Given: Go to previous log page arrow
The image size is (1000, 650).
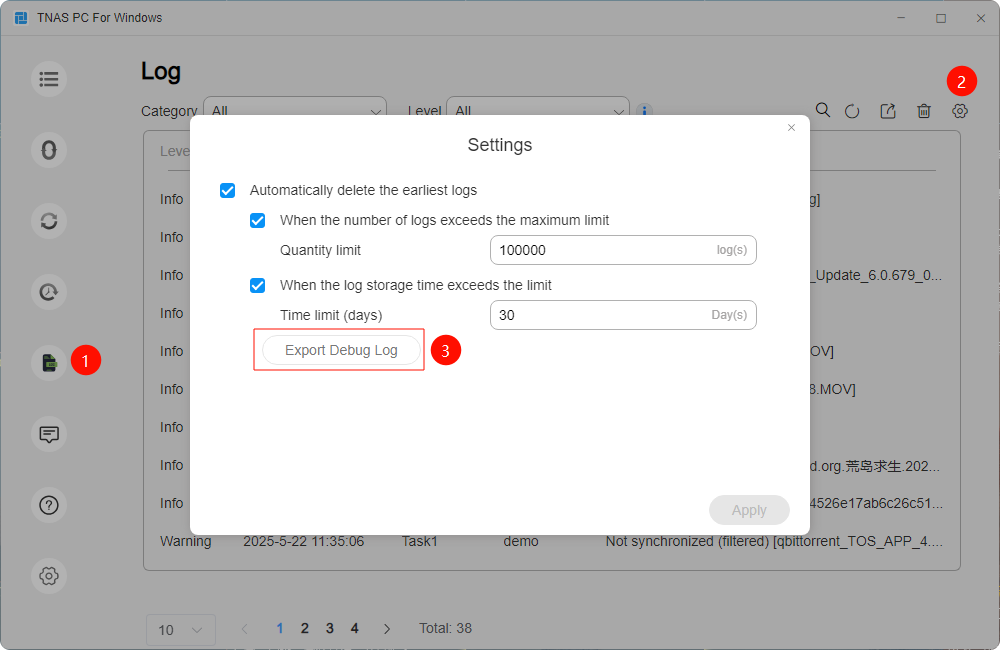Looking at the screenshot, I should tap(245, 629).
